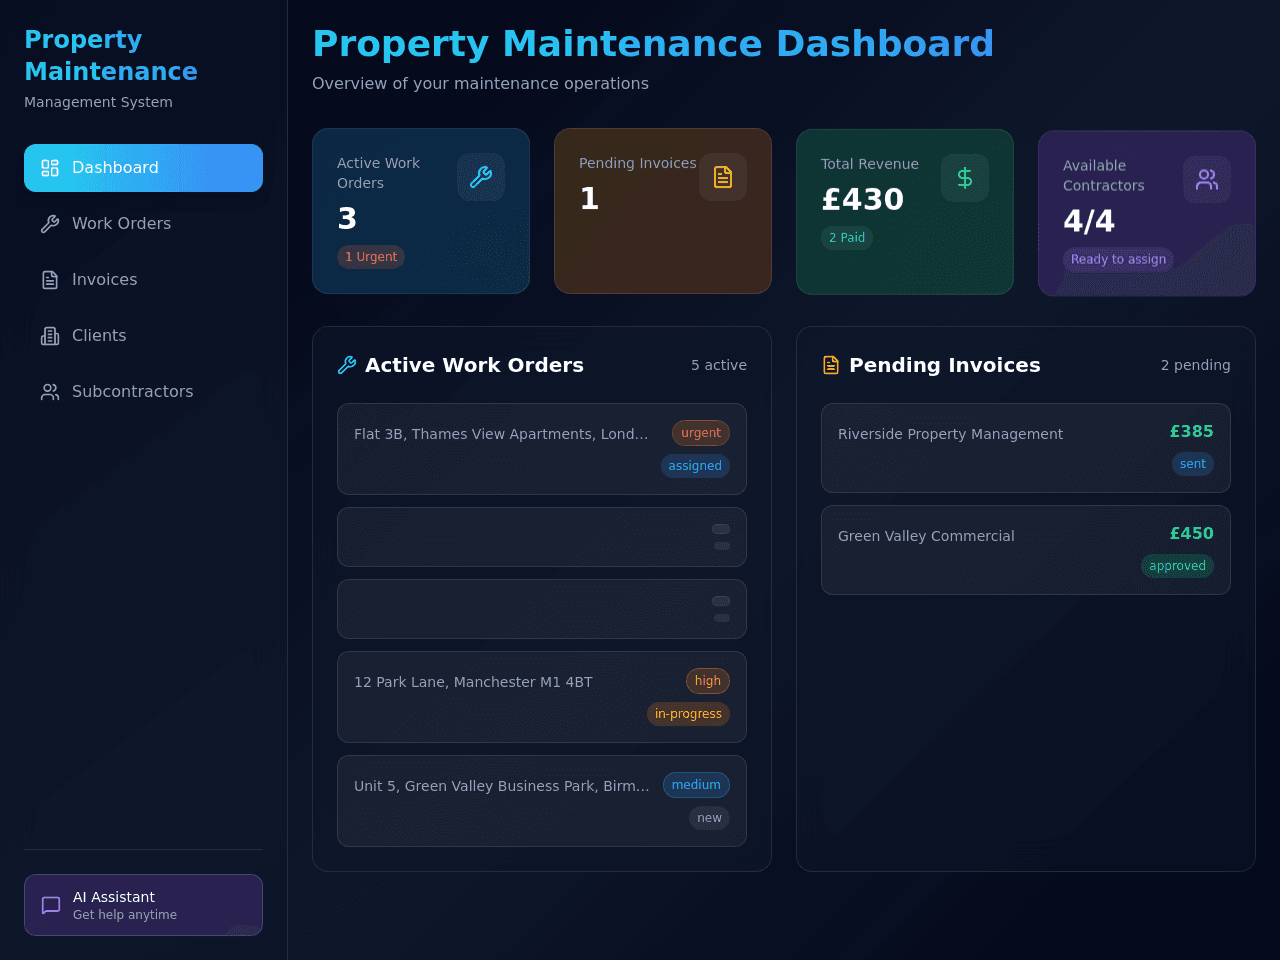This screenshot has width=1280, height=960.
Task: Click the urgent priority tag
Action: (701, 433)
